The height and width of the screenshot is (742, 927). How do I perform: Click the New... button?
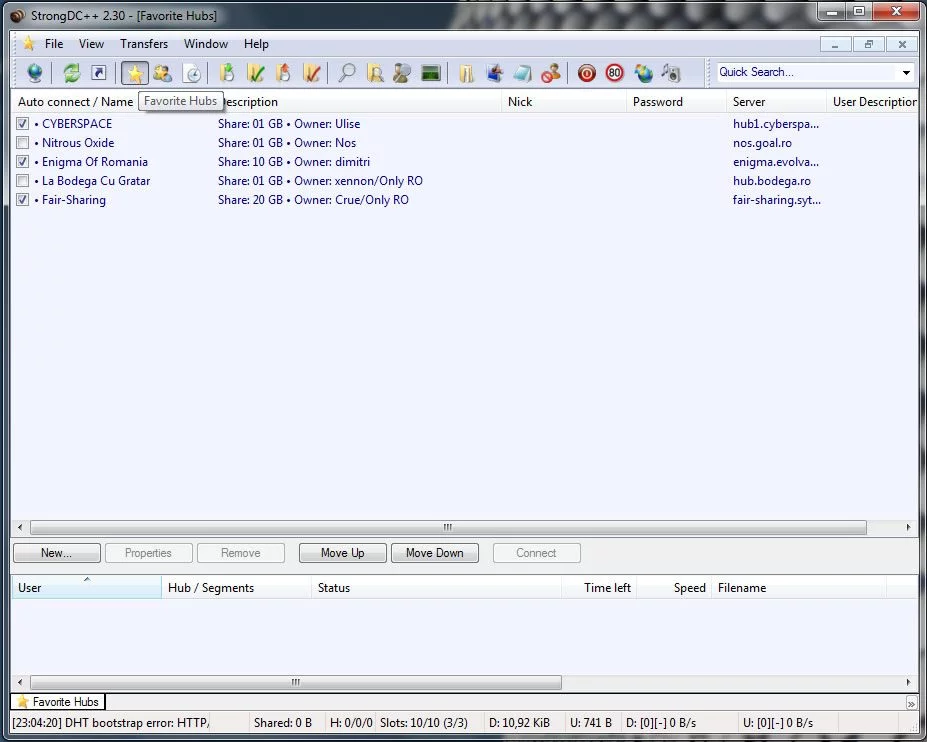[57, 553]
